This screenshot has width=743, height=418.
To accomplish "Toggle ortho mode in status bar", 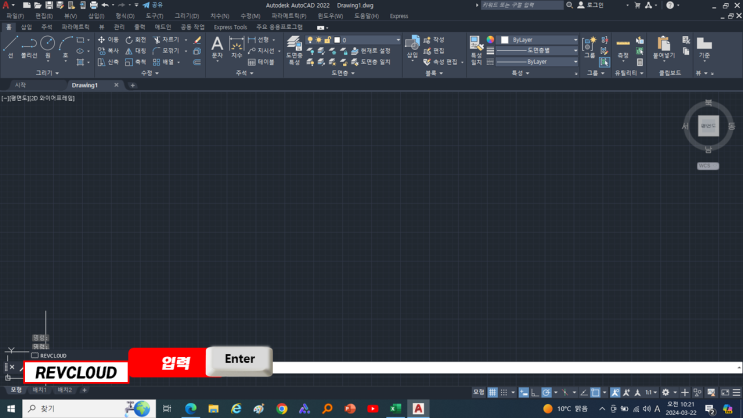I will [x=534, y=393].
